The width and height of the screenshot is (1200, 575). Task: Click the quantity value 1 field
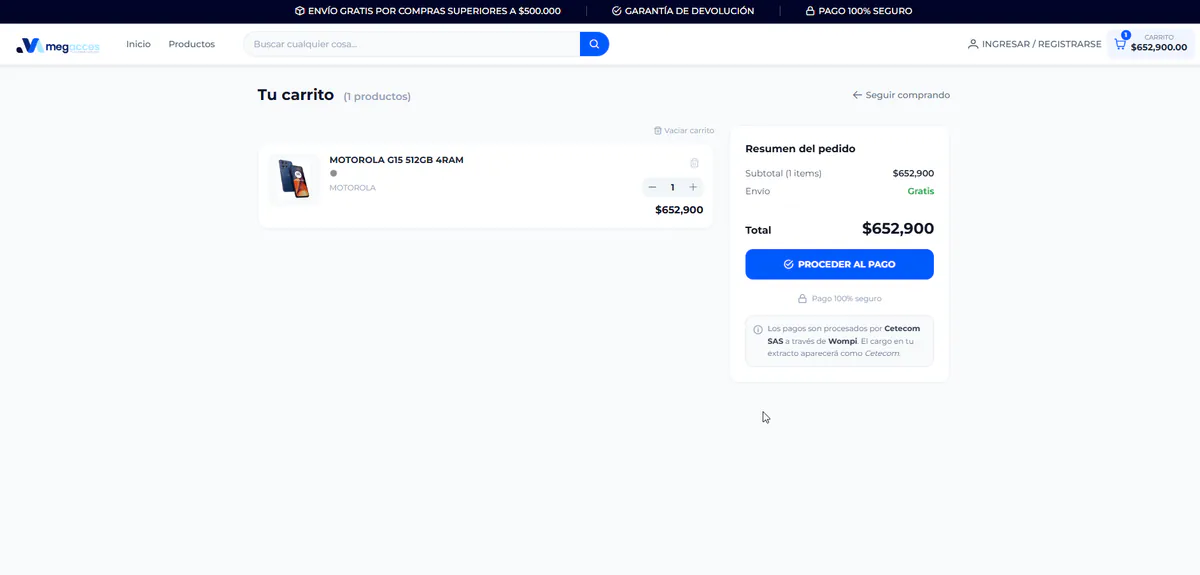point(672,187)
